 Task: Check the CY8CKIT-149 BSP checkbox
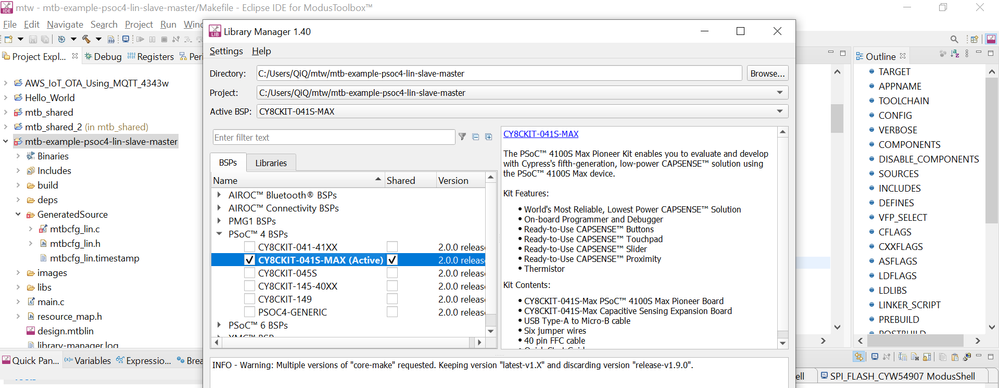(250, 299)
